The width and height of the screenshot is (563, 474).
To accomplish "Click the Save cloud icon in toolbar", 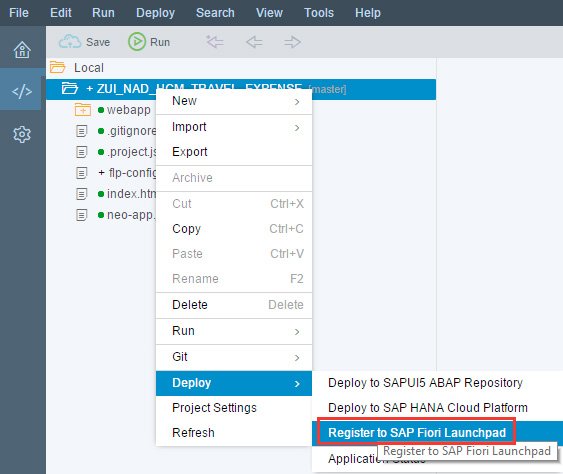I will [70, 42].
